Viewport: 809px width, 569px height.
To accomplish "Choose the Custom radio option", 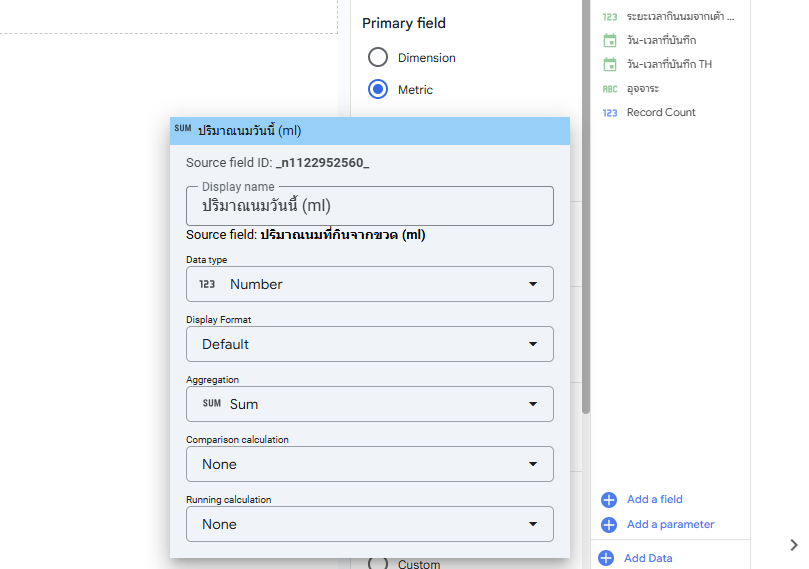I will [377, 563].
